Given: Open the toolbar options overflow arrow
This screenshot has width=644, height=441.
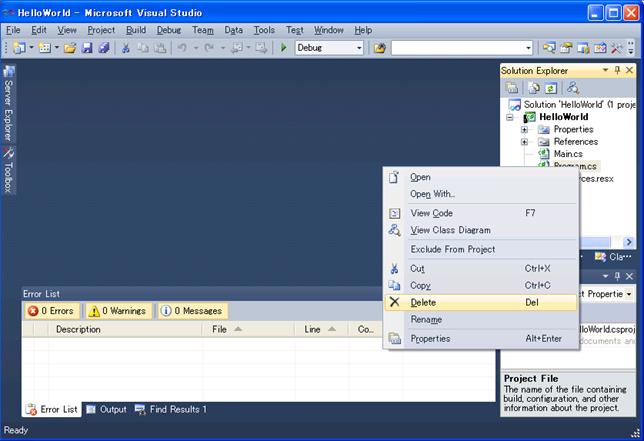Looking at the screenshot, I should (x=631, y=48).
